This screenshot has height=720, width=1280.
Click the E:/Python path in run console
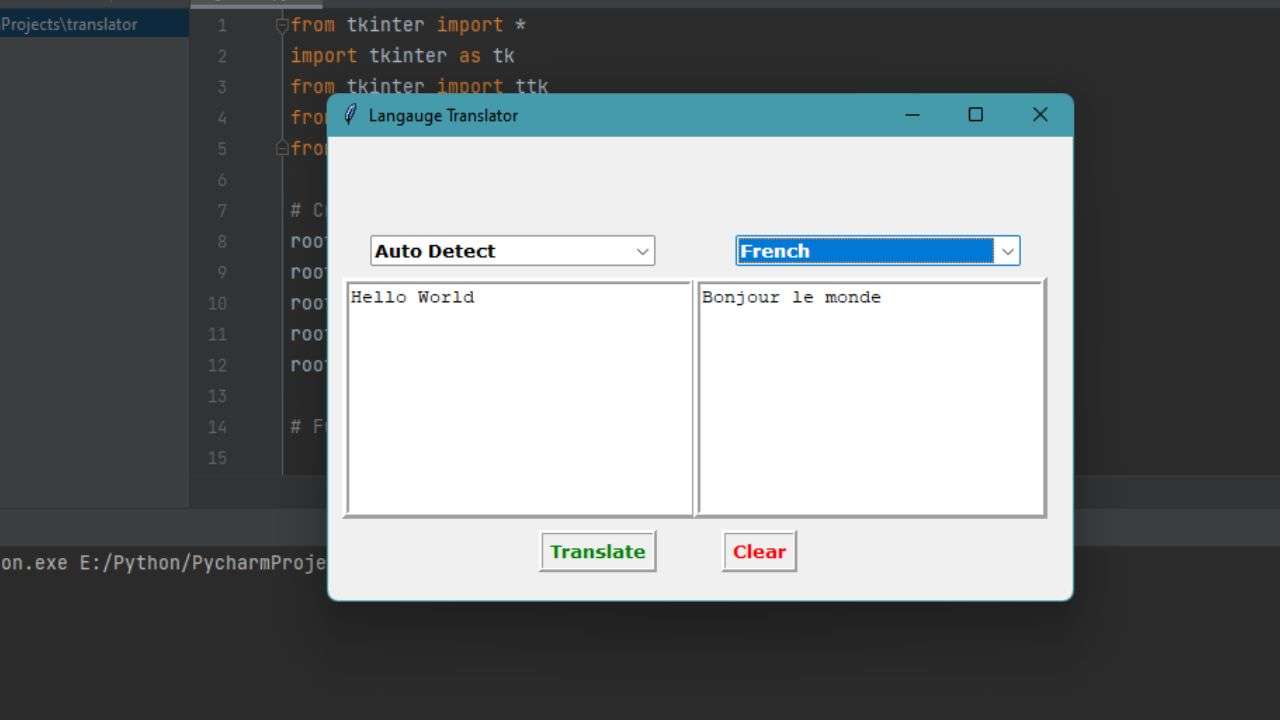click(x=200, y=563)
